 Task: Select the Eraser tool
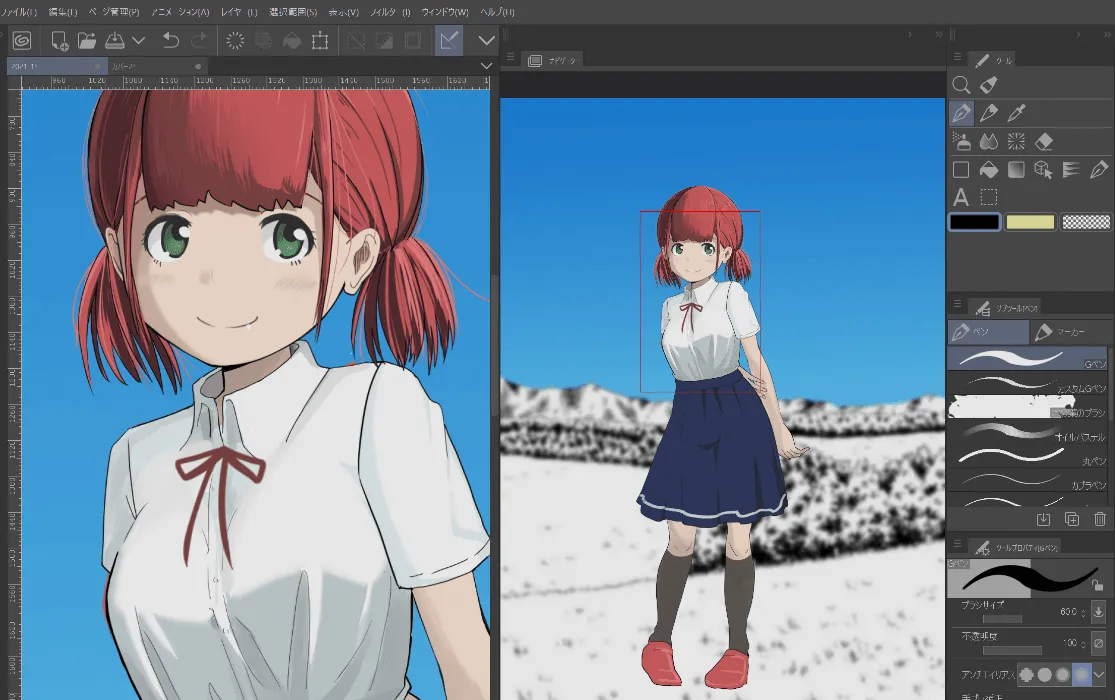[1044, 141]
